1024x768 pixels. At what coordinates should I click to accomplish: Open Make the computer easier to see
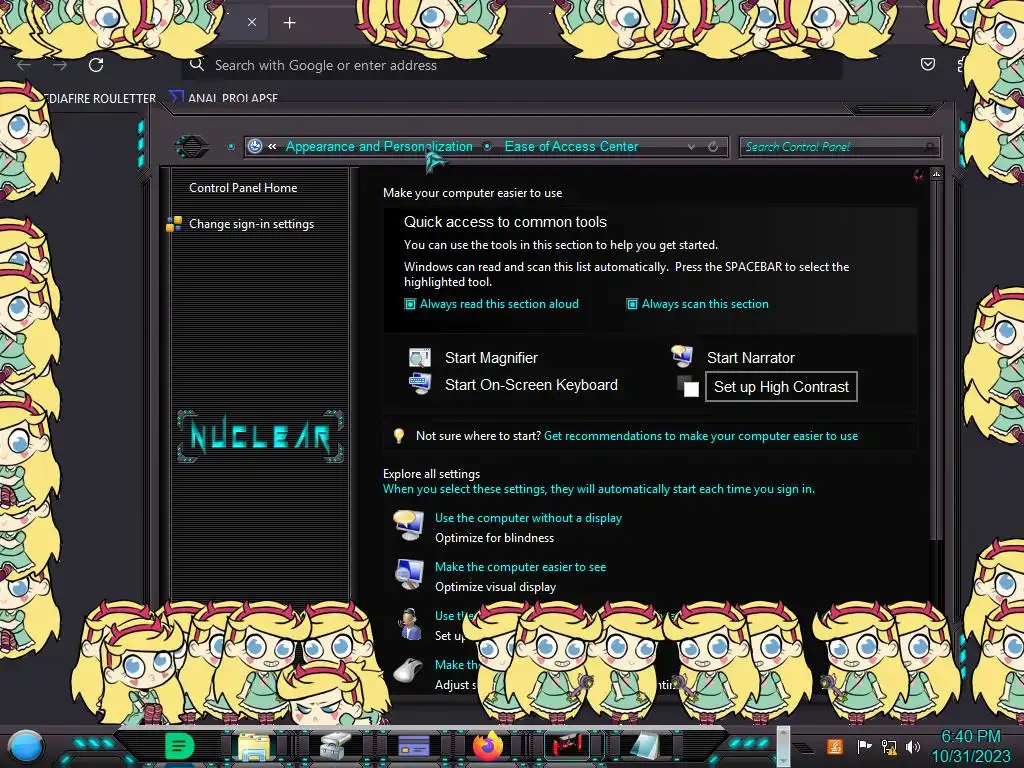(x=520, y=567)
